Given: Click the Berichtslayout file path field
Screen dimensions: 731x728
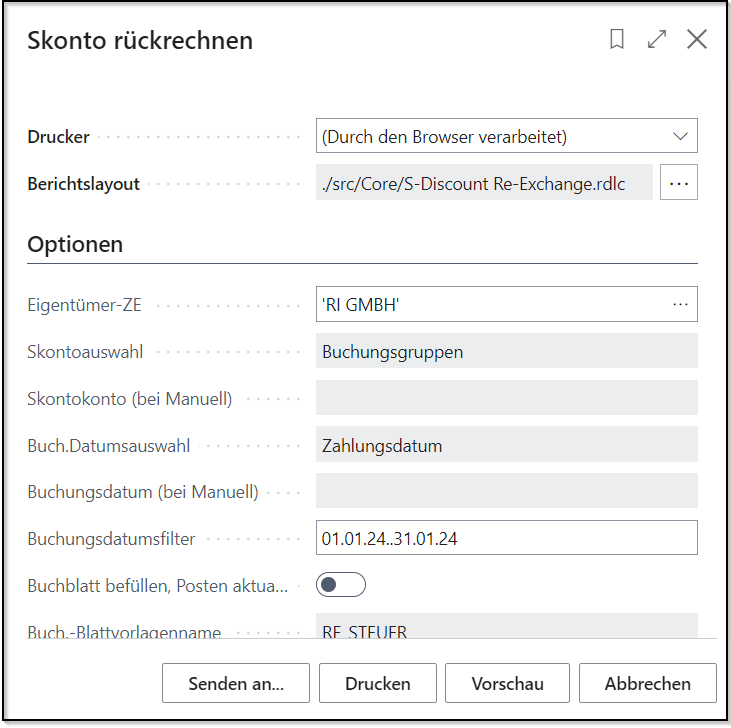Looking at the screenshot, I should point(484,184).
